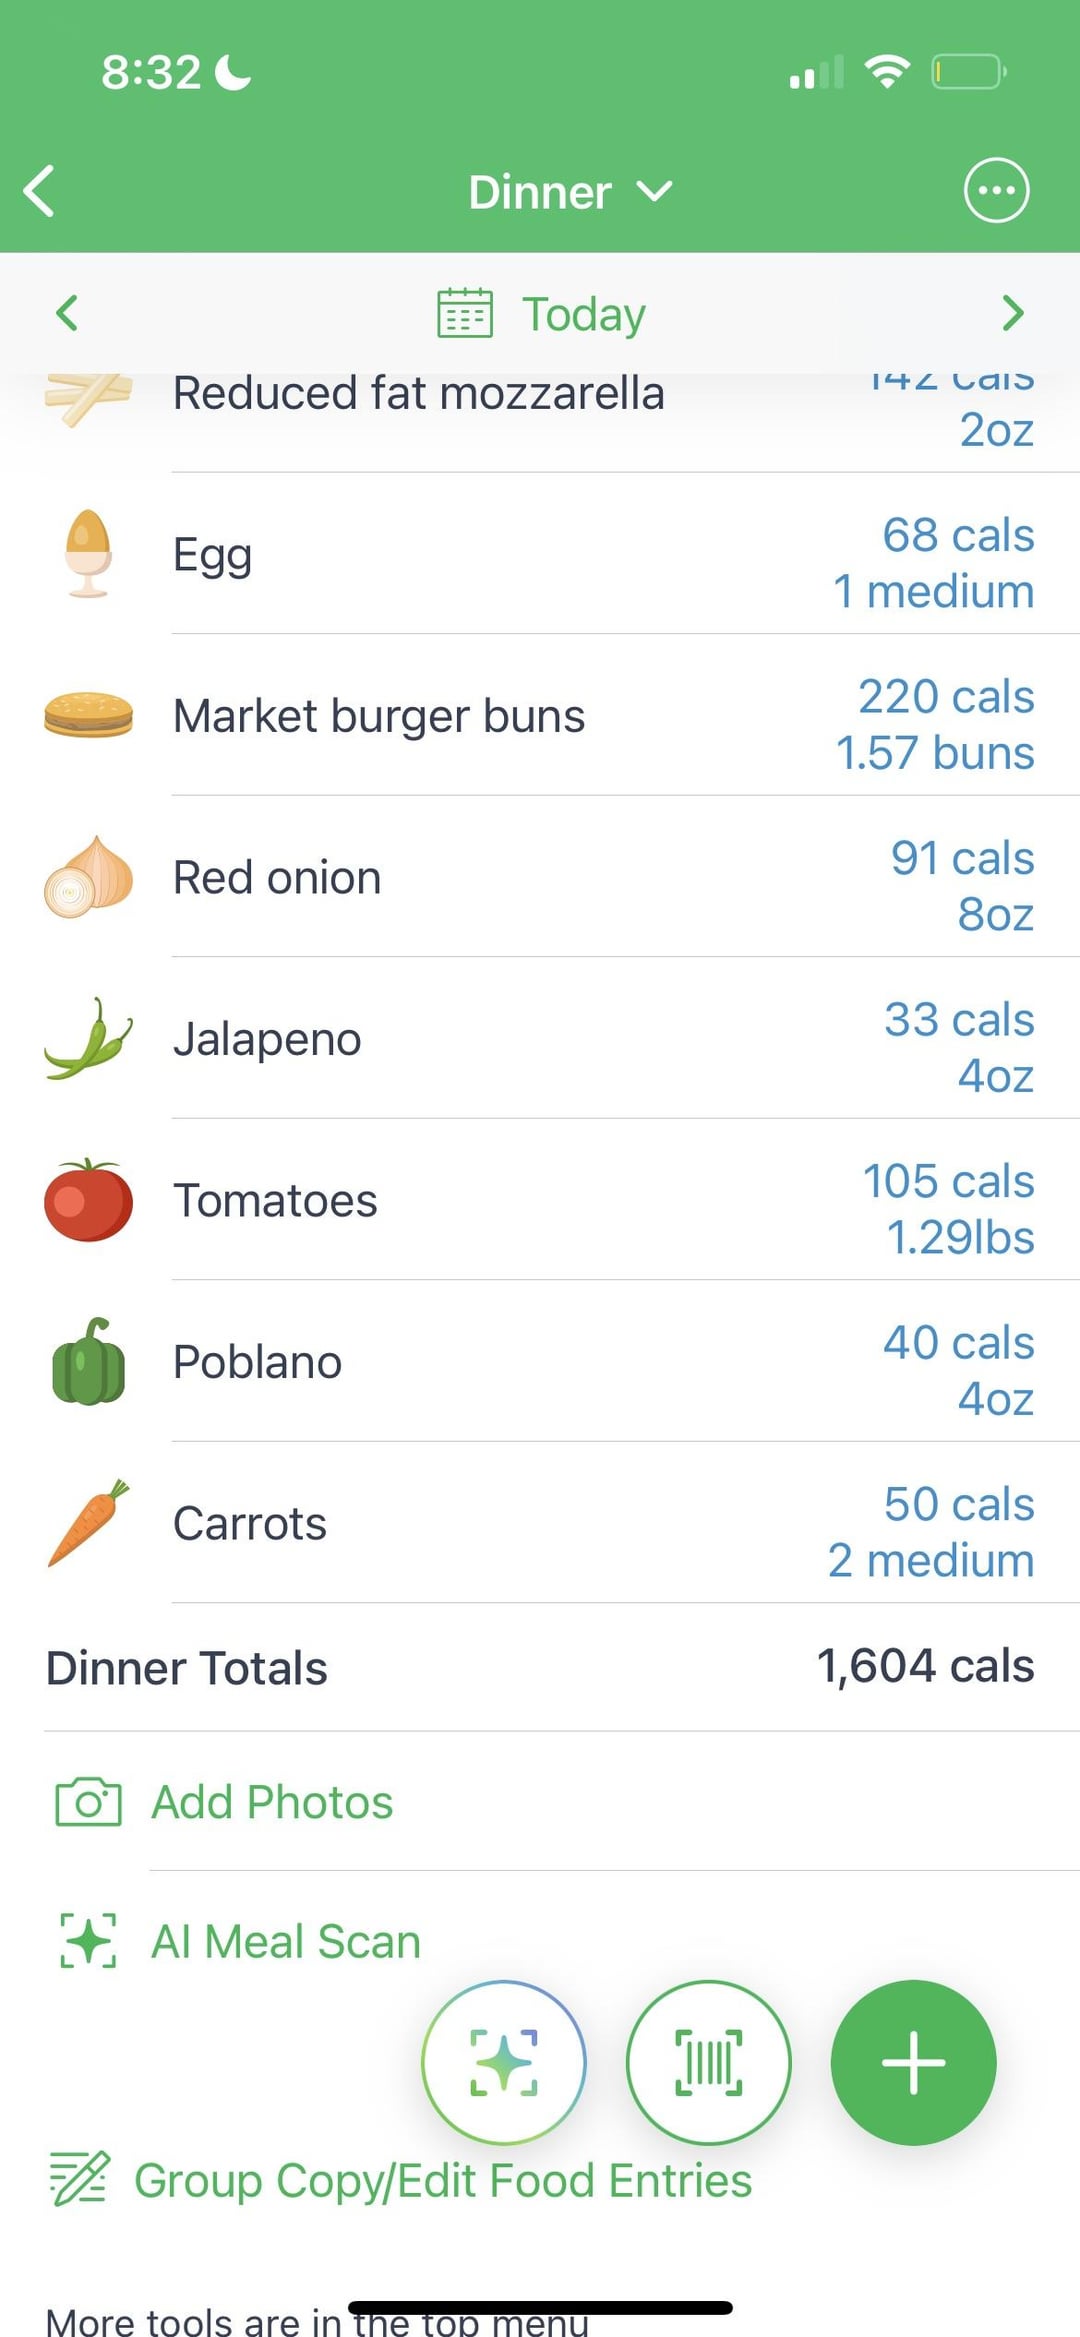Select the Add Photos link

point(272,1802)
